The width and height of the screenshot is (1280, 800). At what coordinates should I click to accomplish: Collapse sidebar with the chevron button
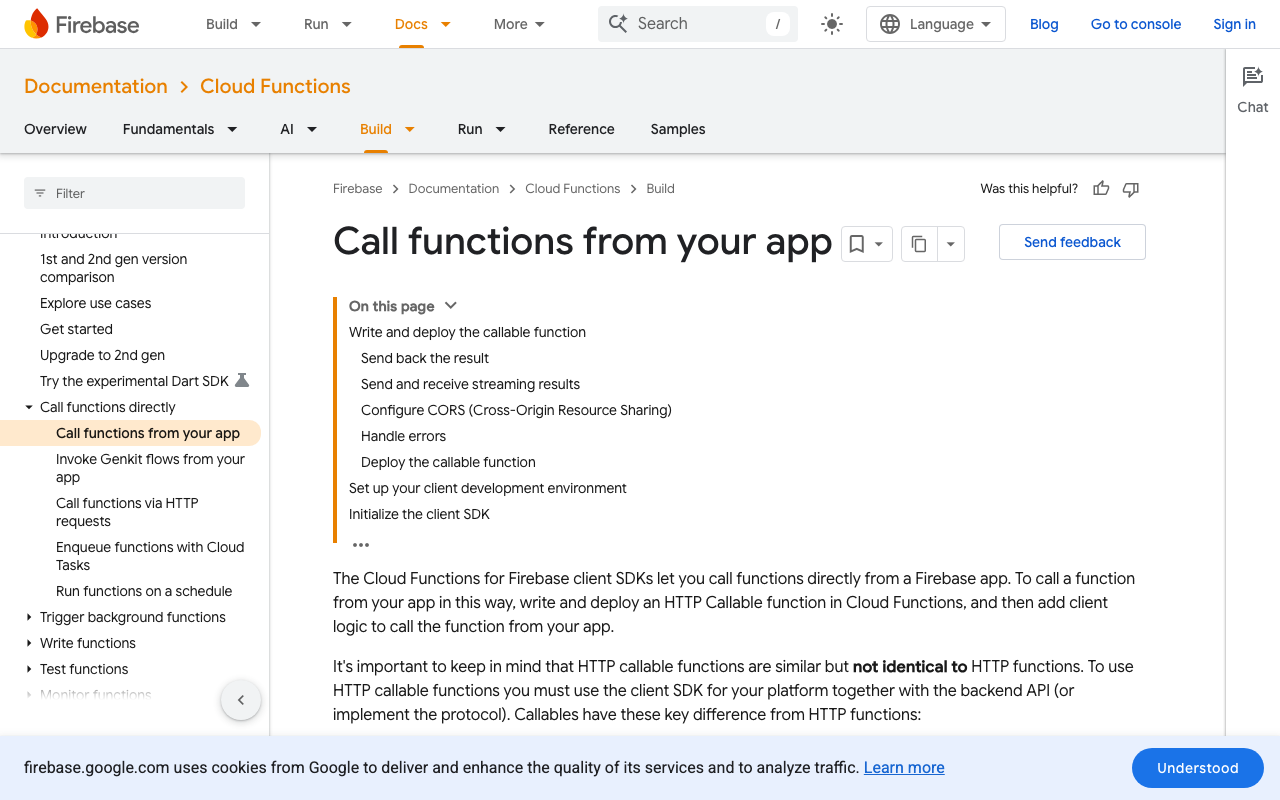[x=241, y=700]
